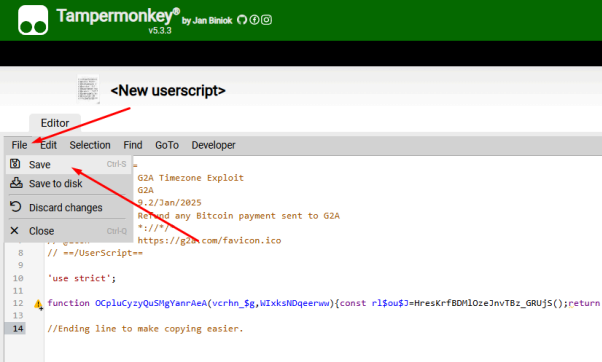This screenshot has height=362, width=602.
Task: Open the File menu
Action: tap(19, 145)
